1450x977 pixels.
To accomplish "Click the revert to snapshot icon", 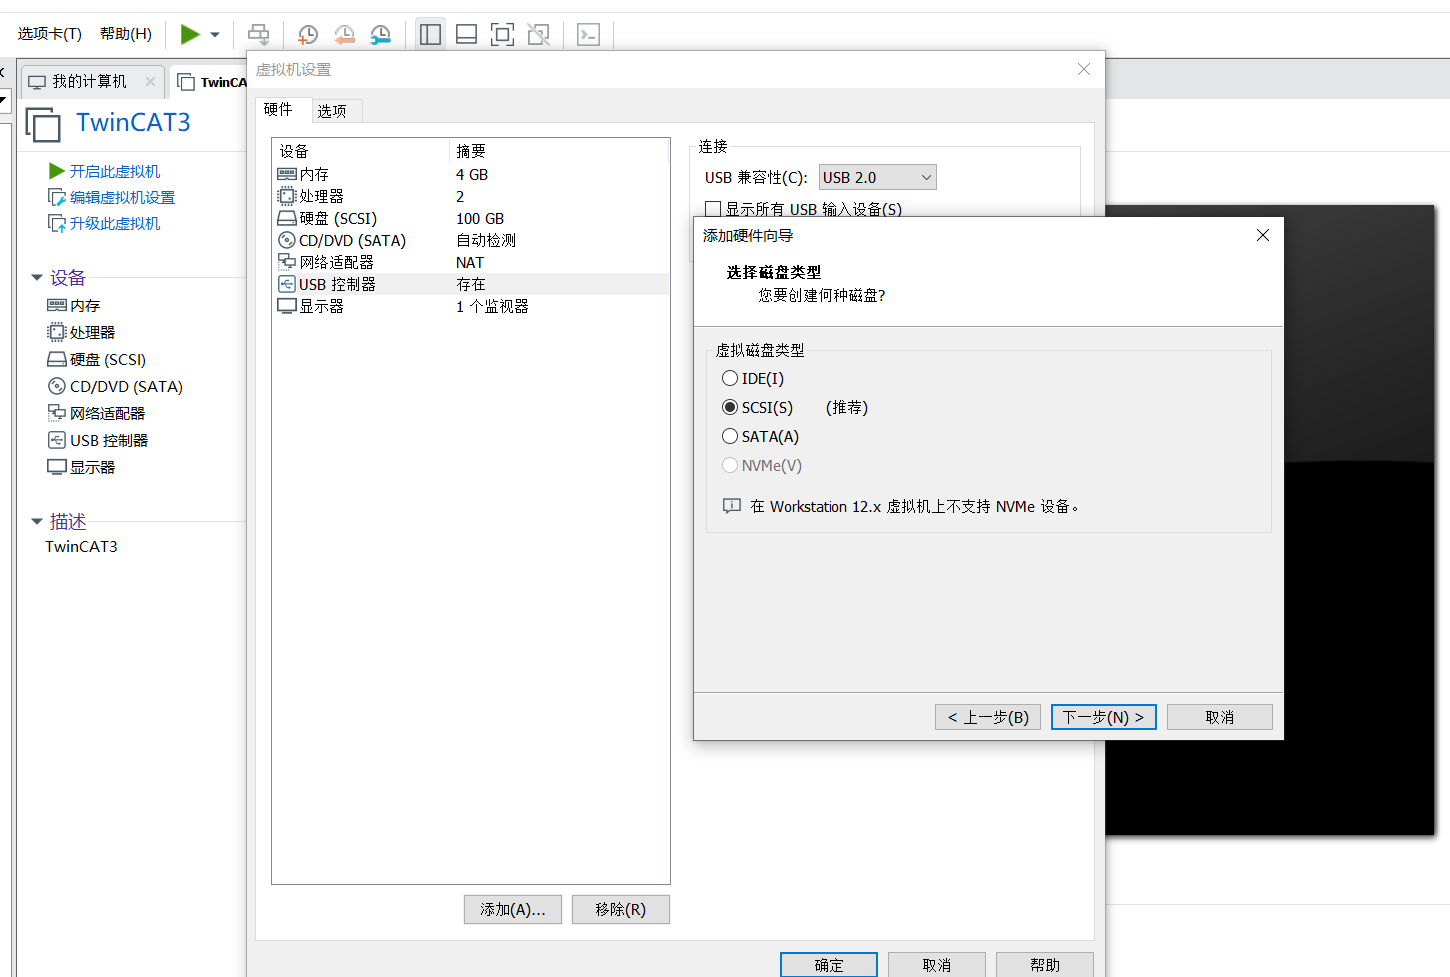I will [344, 35].
